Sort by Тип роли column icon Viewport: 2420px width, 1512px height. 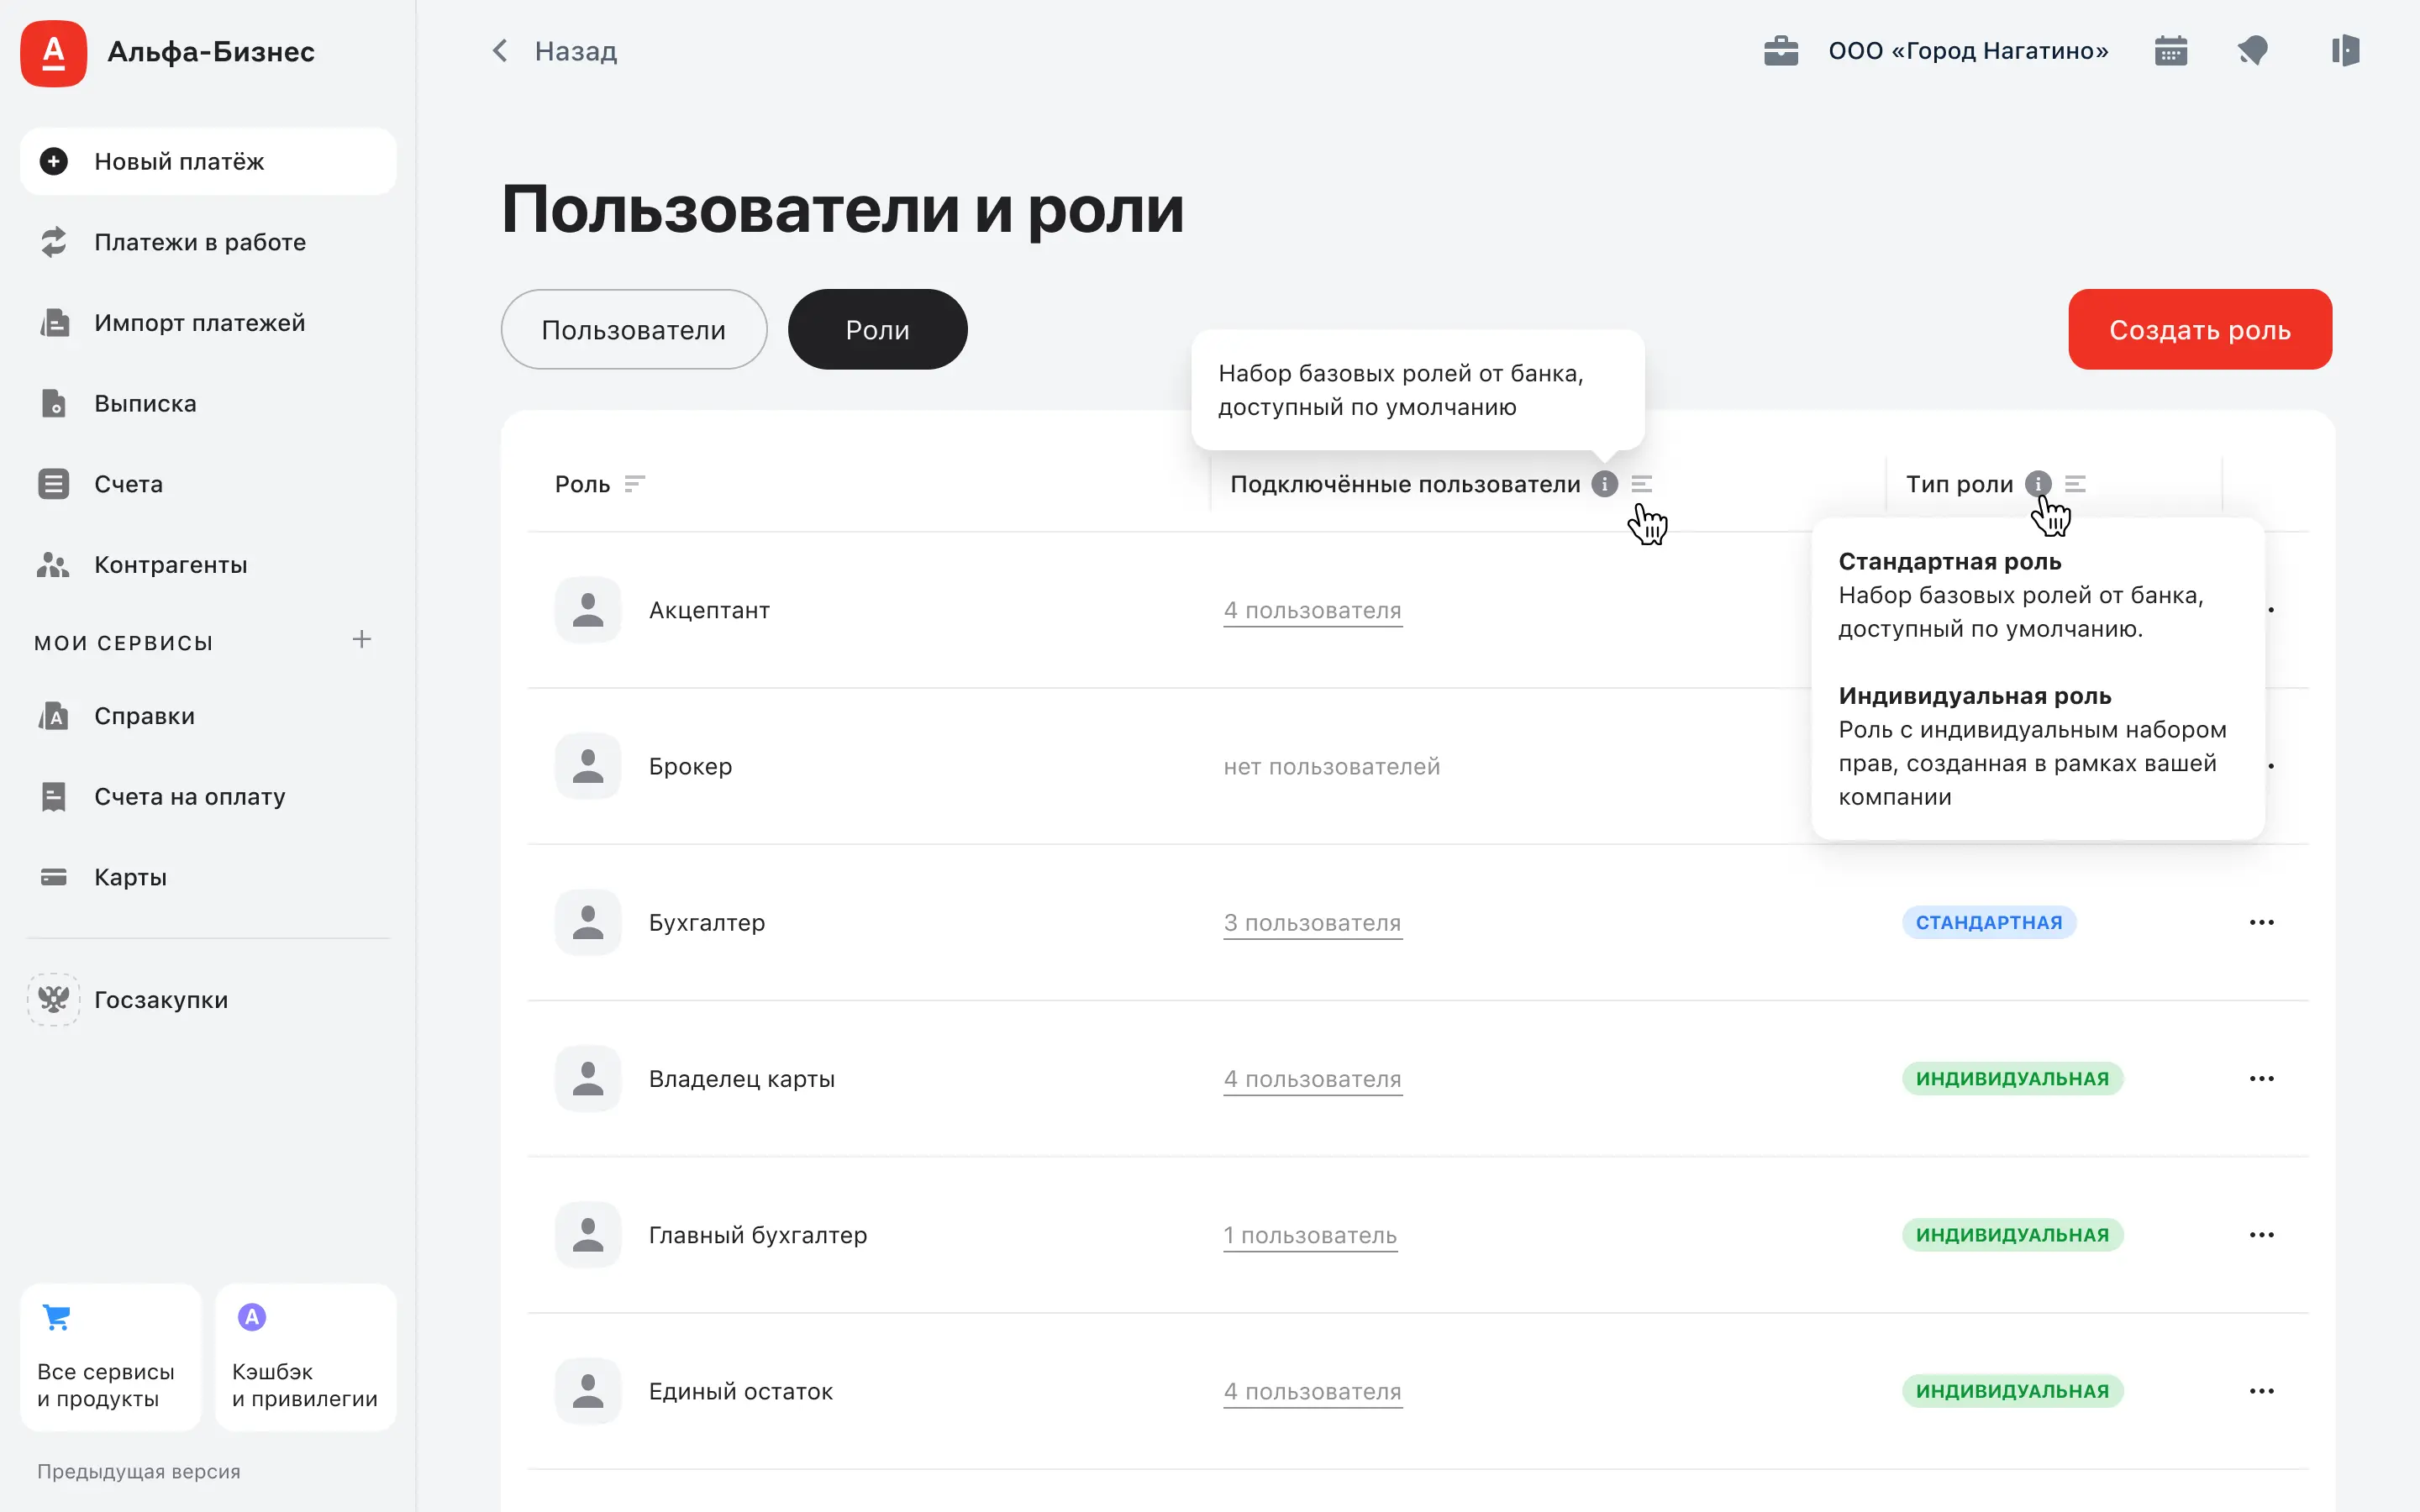[2075, 484]
